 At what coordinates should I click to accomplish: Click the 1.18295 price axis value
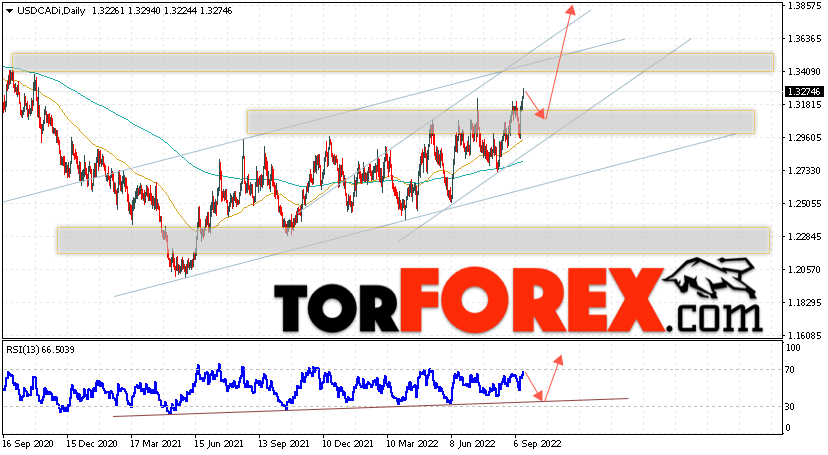click(x=804, y=302)
